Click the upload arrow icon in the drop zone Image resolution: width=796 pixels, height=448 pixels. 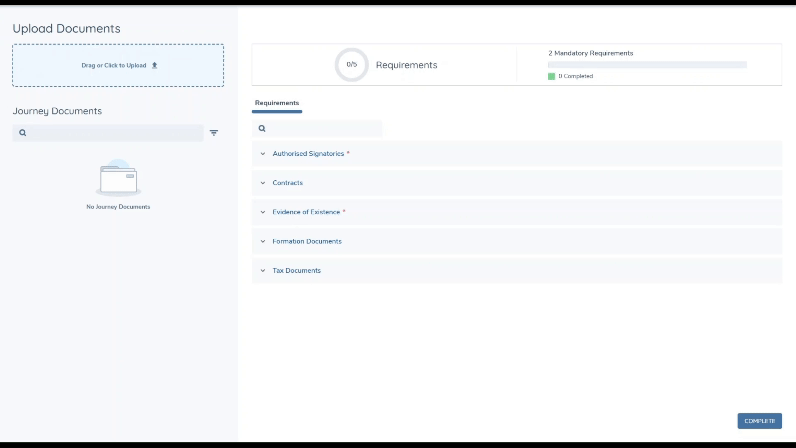(x=155, y=66)
